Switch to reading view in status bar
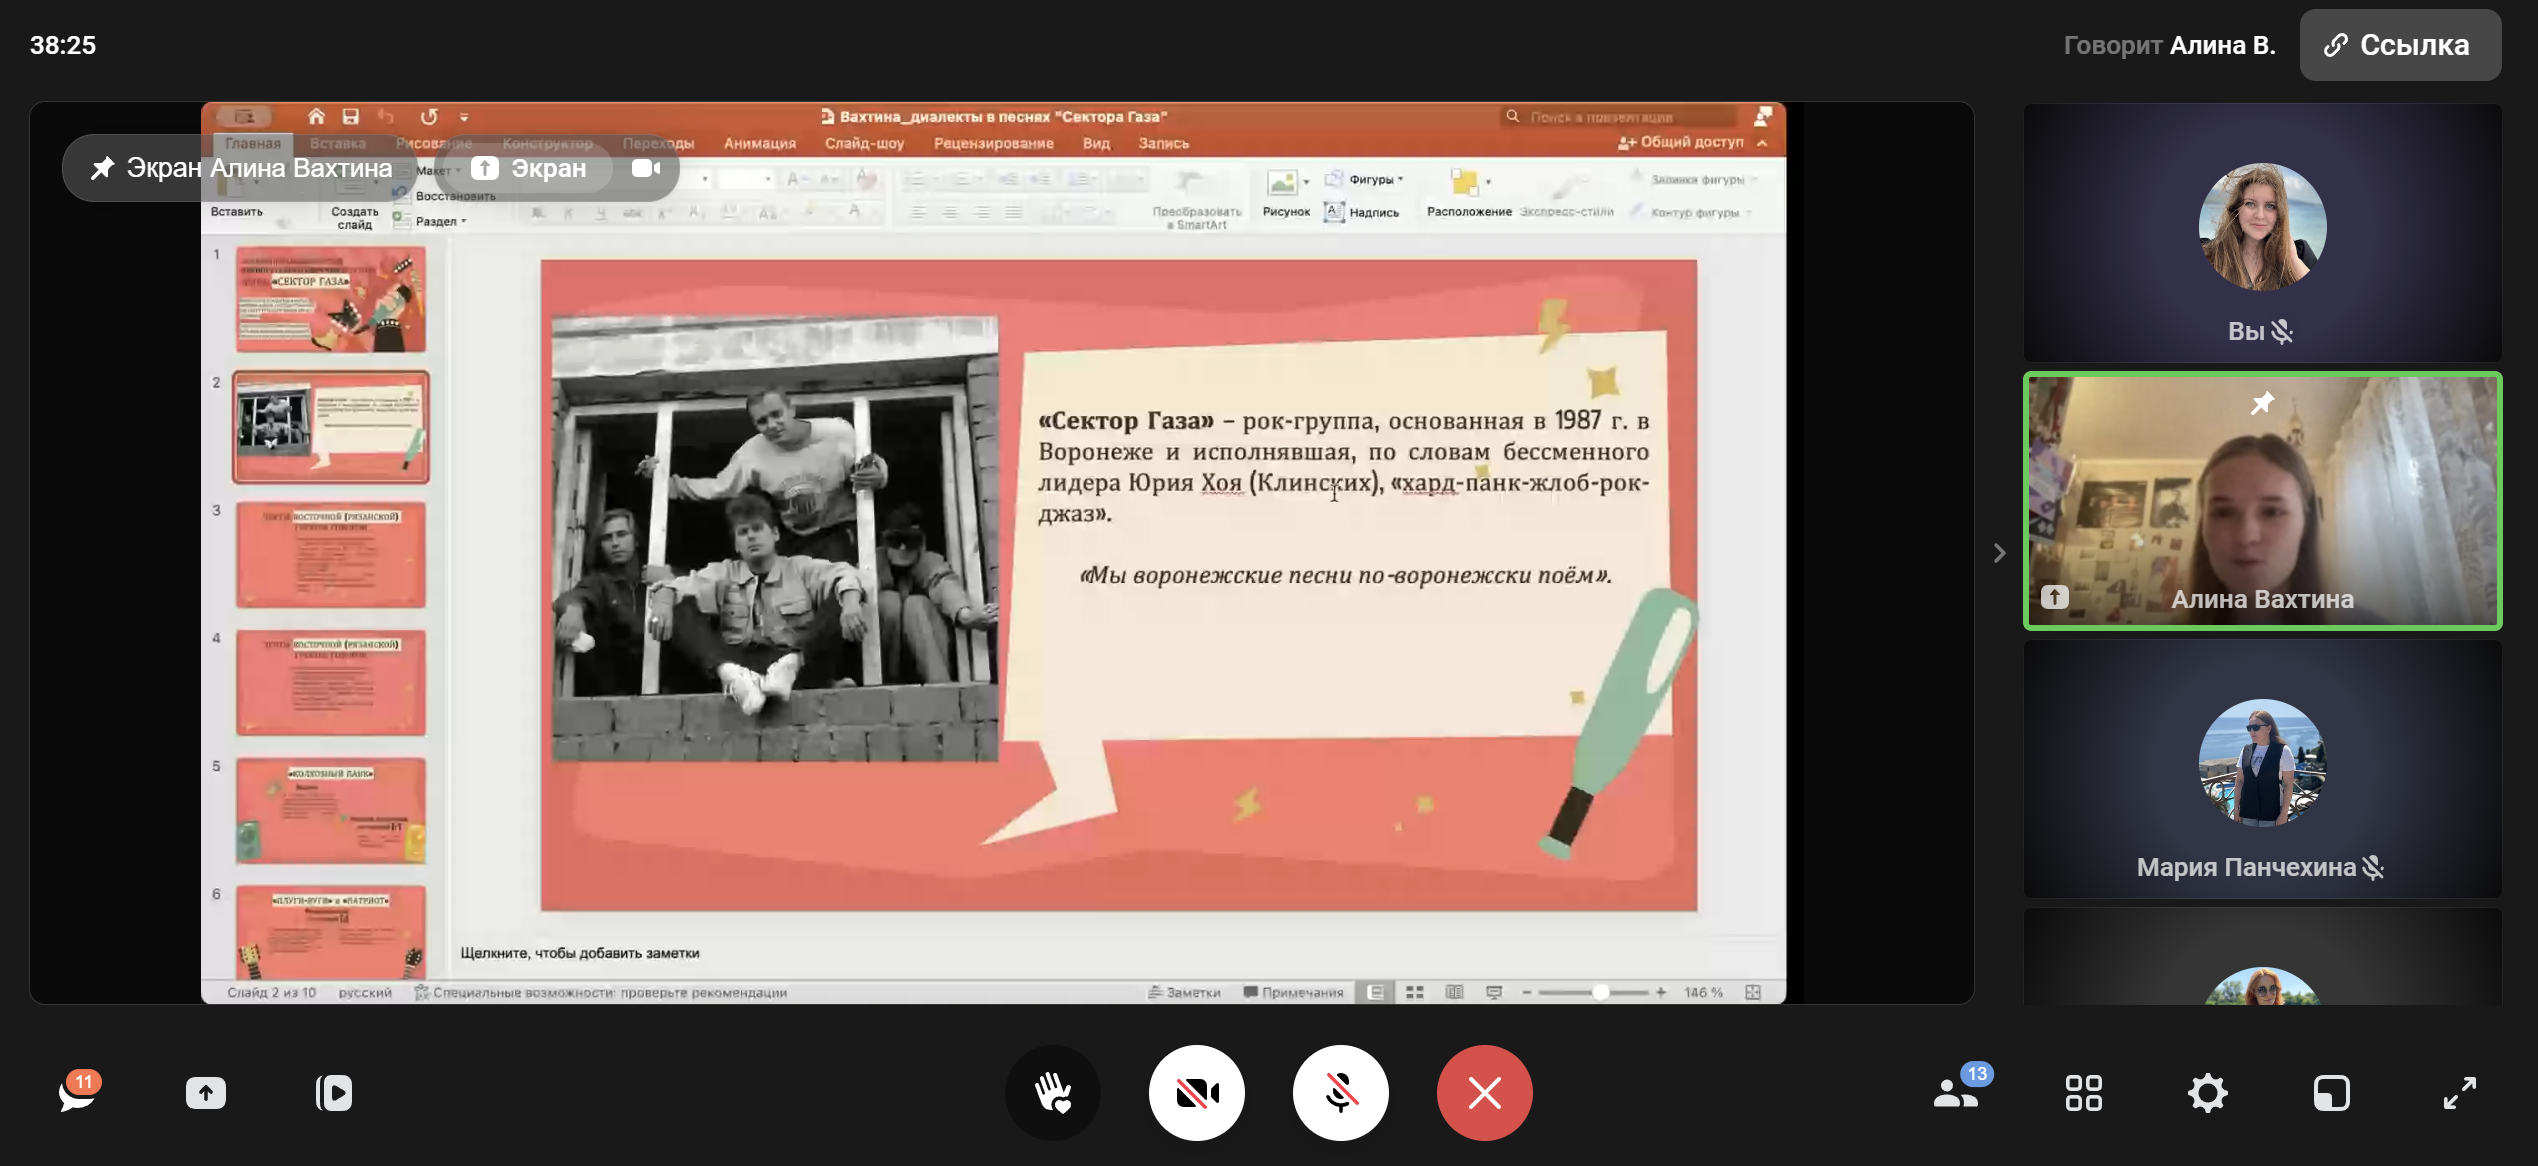This screenshot has width=2538, height=1166. point(1455,992)
